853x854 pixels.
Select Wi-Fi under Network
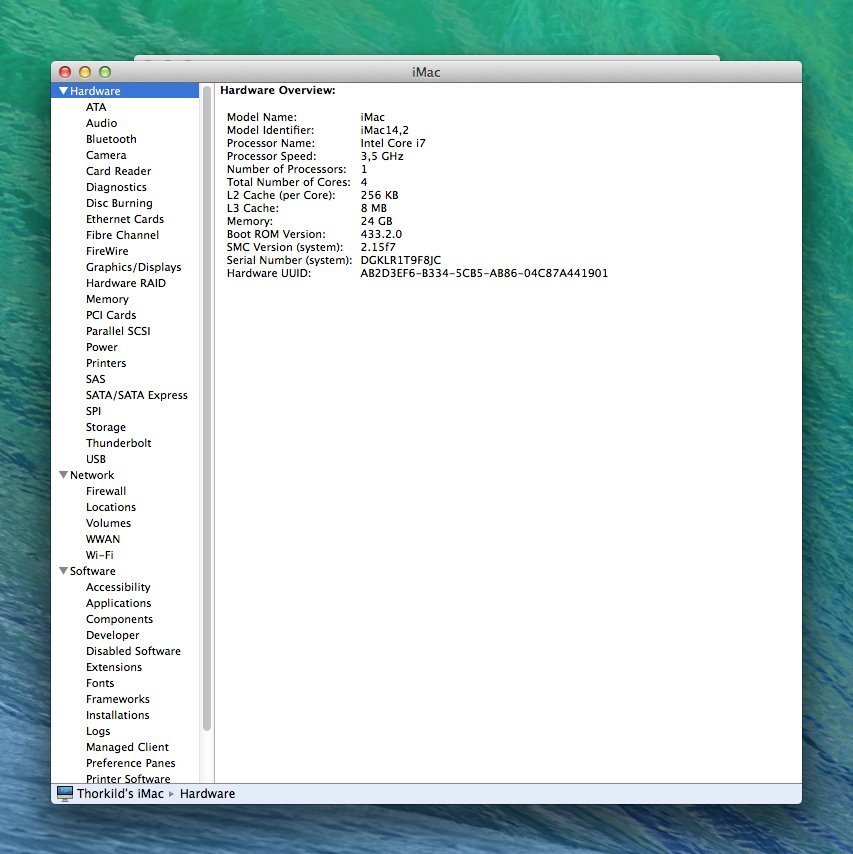pos(100,555)
